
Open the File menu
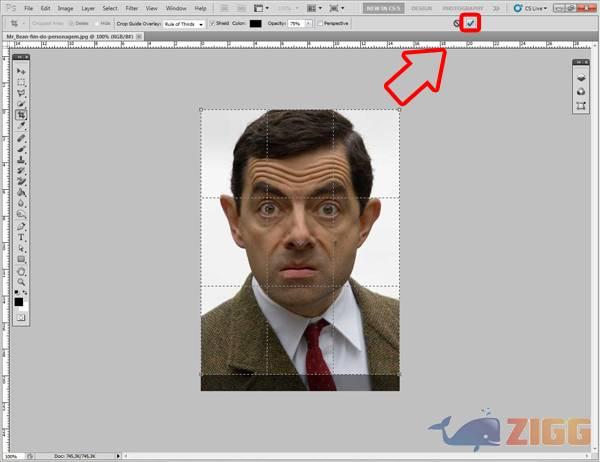28,8
